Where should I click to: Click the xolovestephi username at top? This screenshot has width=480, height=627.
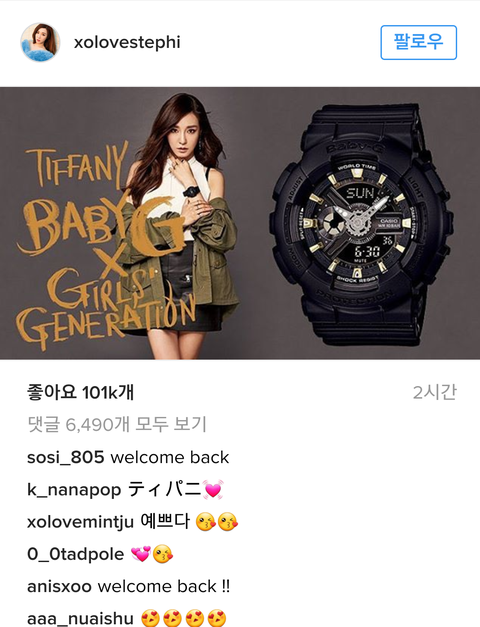tap(127, 42)
